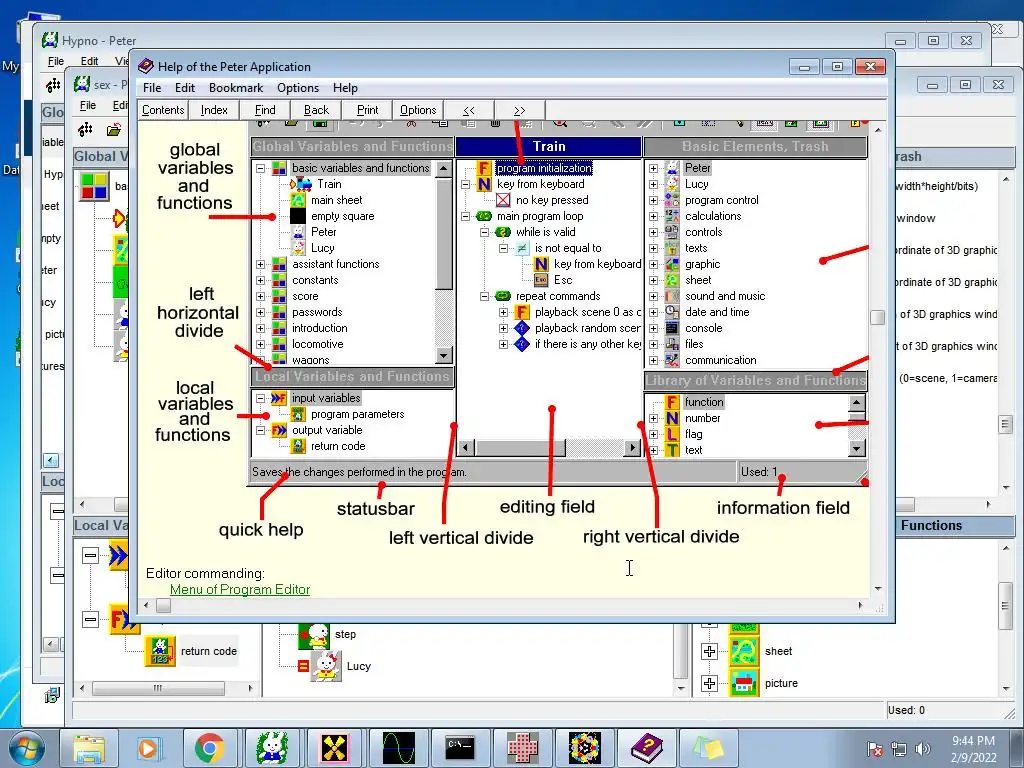Open Windows Explorer from taskbar
This screenshot has height=768, width=1024.
click(x=89, y=748)
